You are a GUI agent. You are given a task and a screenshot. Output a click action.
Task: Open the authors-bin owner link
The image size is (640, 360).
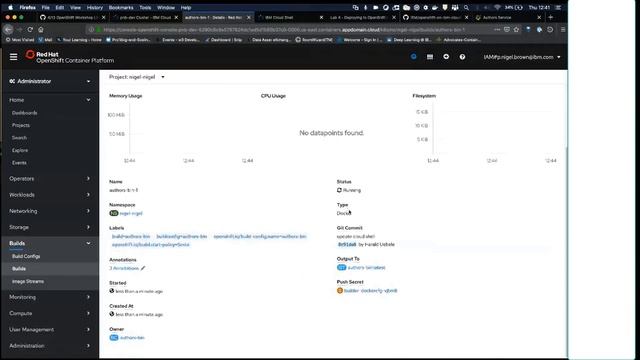(x=132, y=338)
